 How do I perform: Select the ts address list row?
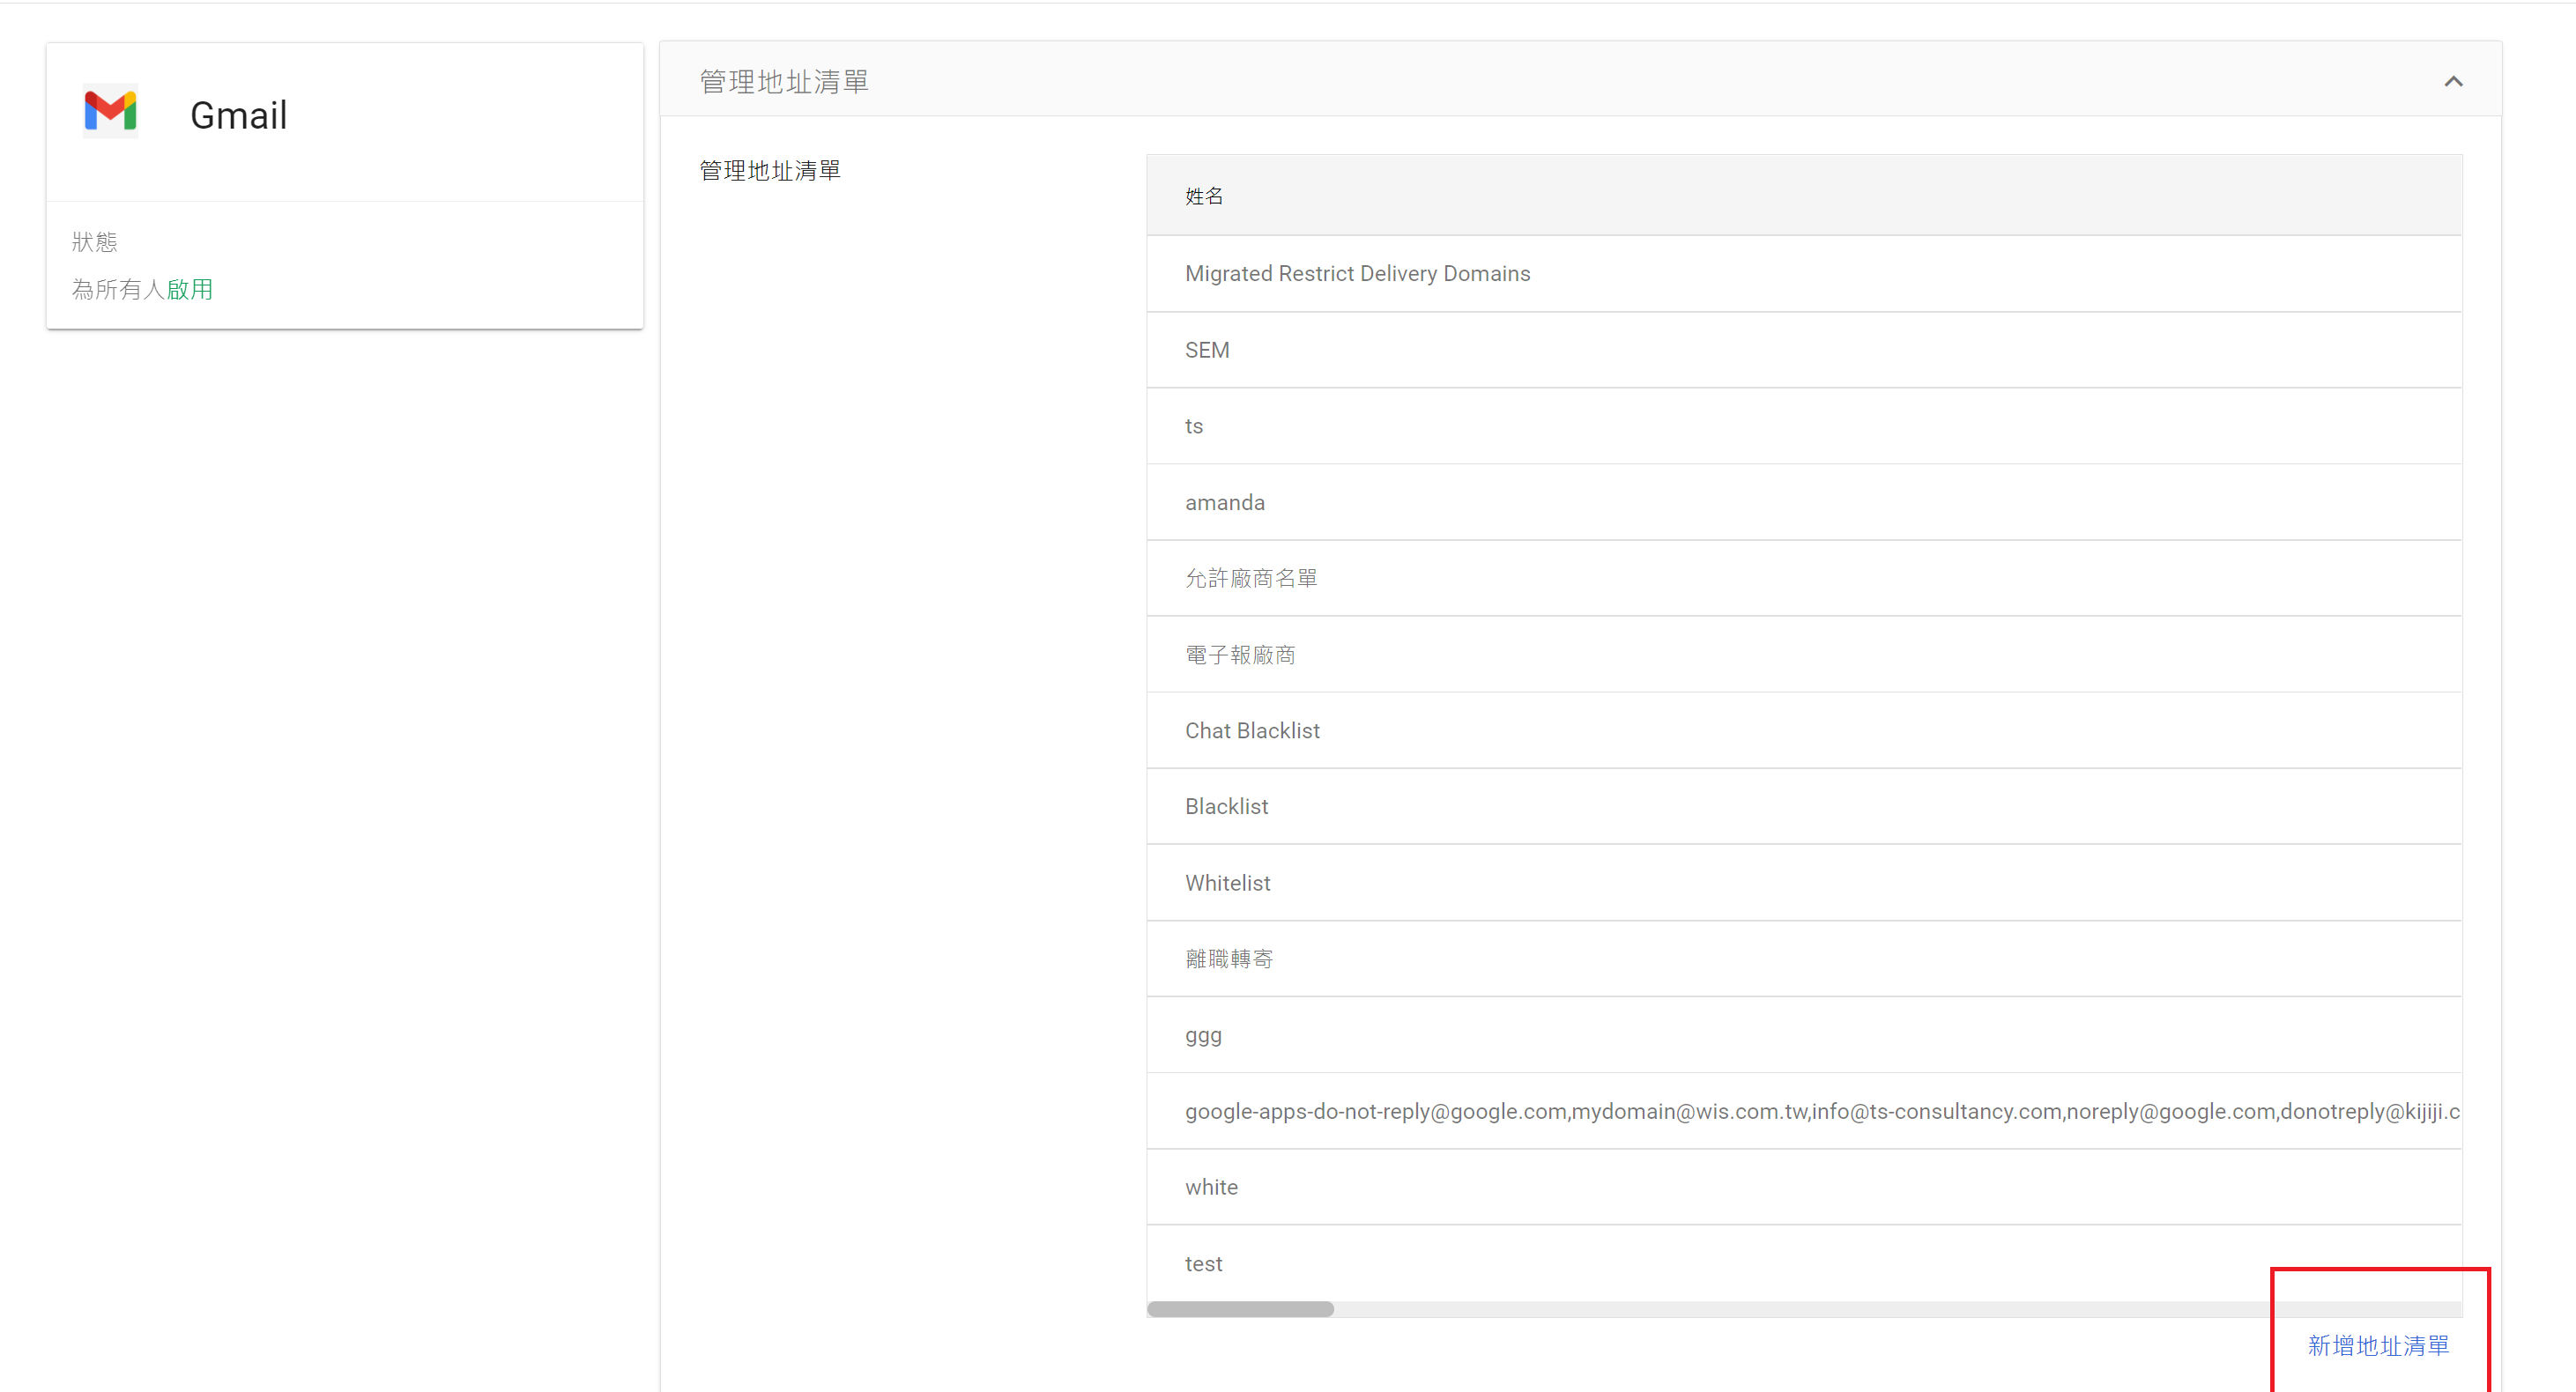(x=1804, y=426)
